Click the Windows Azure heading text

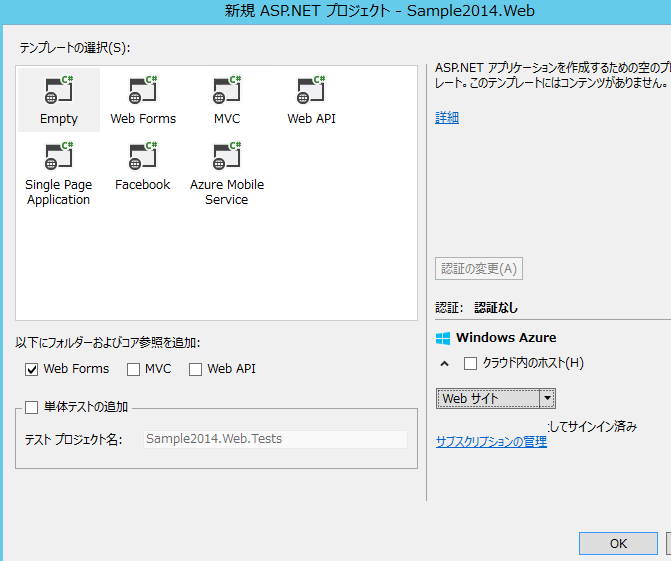coord(506,338)
